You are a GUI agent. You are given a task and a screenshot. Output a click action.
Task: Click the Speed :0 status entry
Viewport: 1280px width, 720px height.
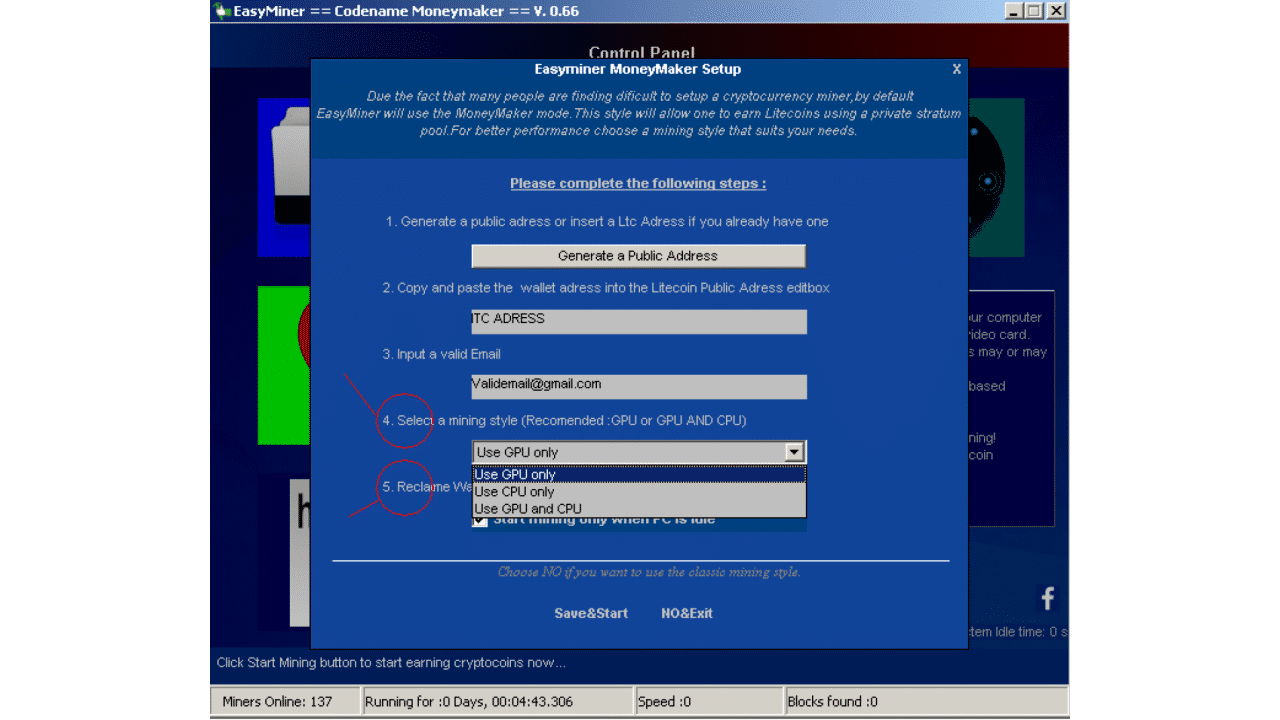(x=709, y=701)
